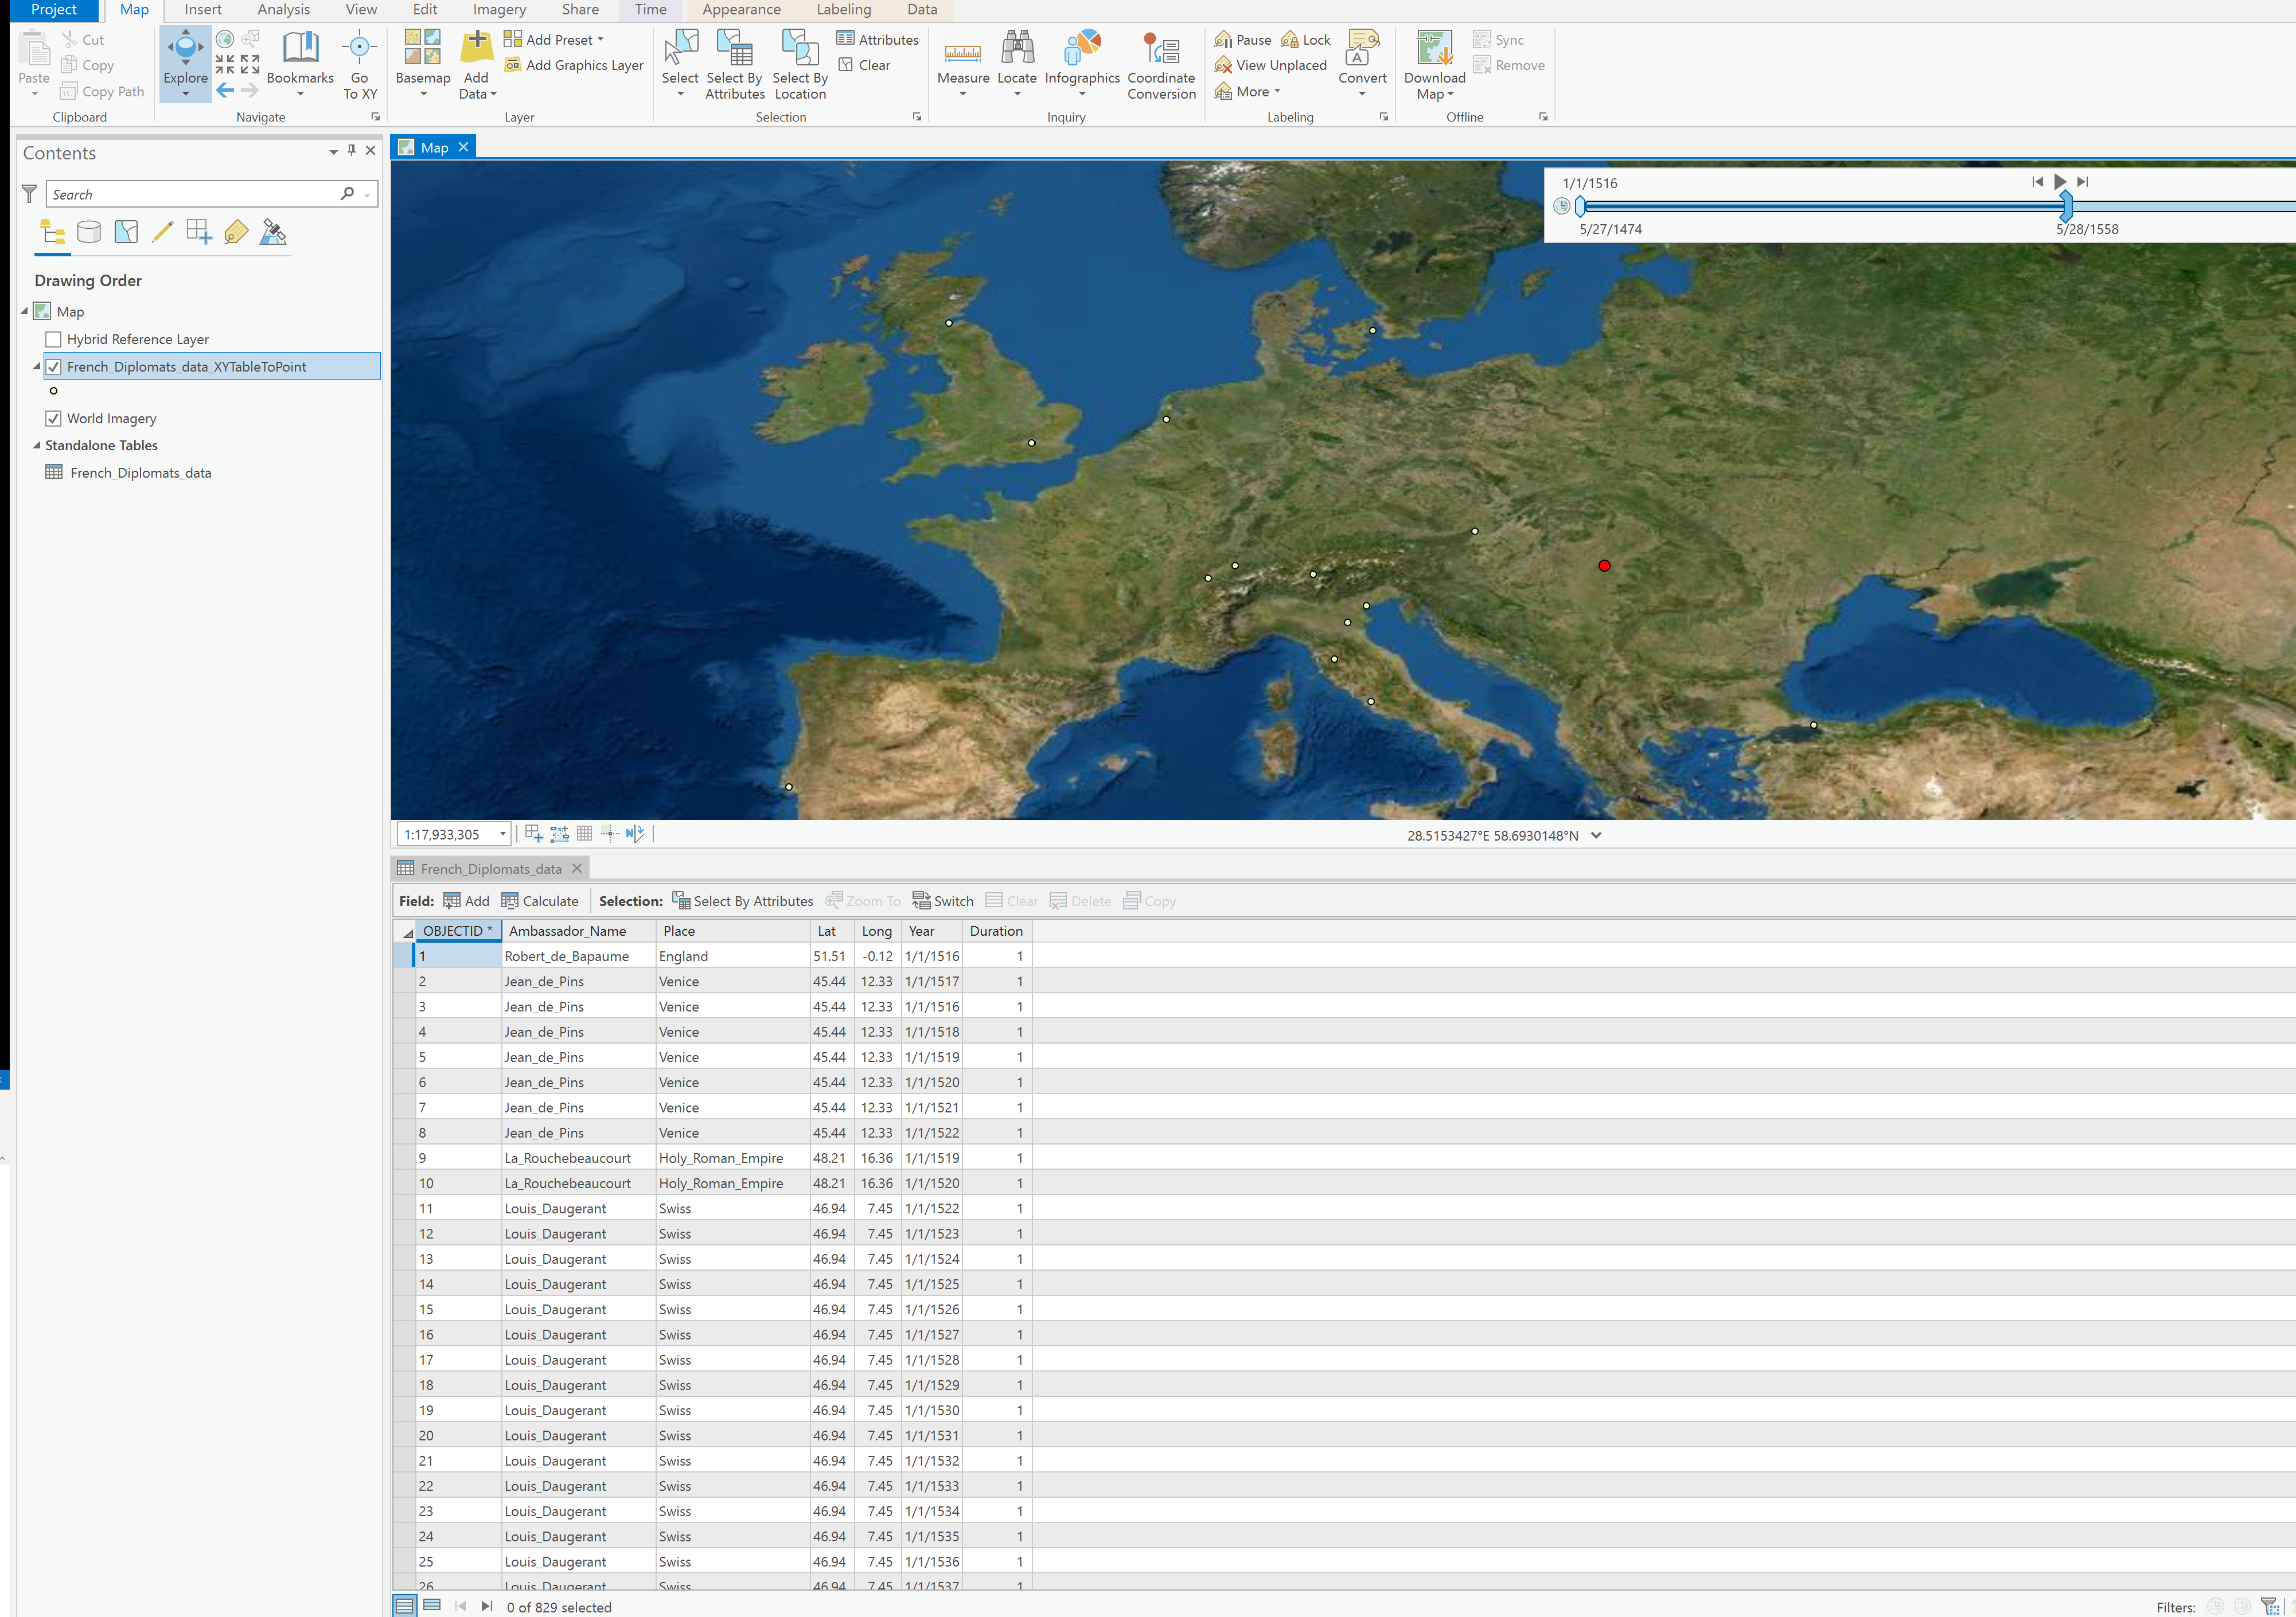Click Lock labels toggle
Image resolution: width=2296 pixels, height=1617 pixels.
click(x=1306, y=40)
